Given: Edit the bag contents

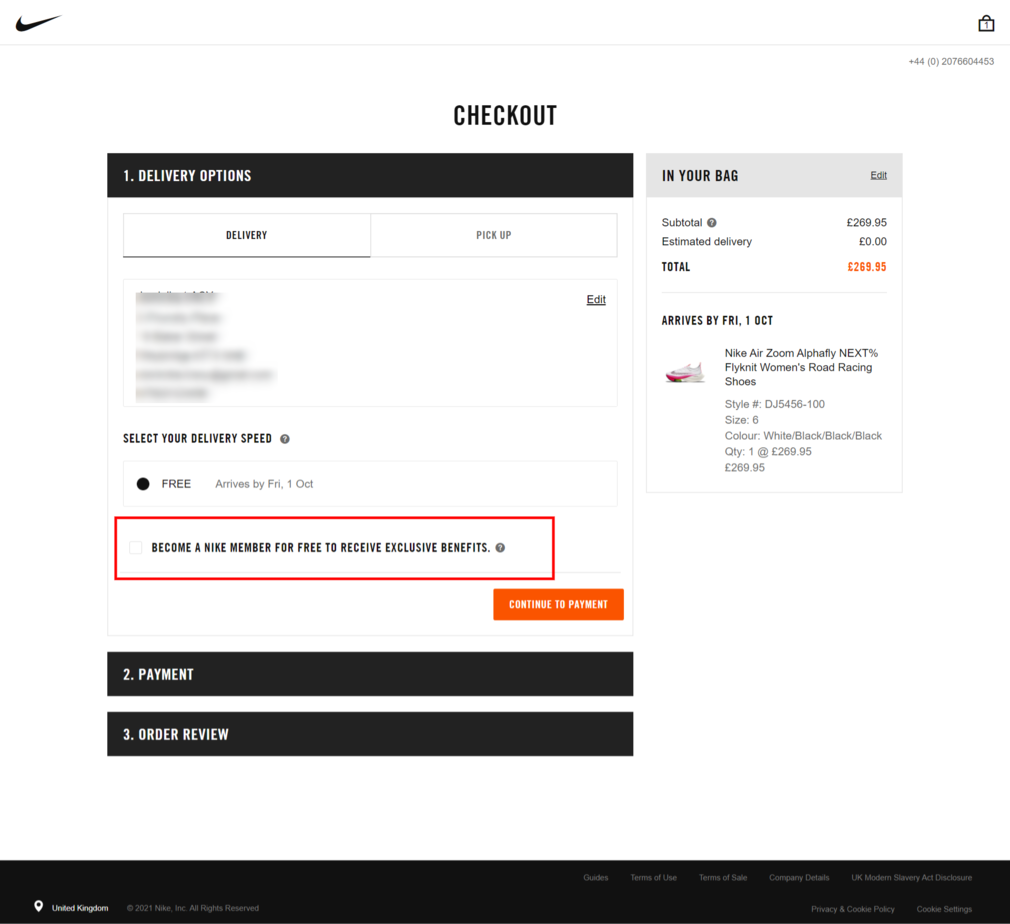Looking at the screenshot, I should [879, 175].
